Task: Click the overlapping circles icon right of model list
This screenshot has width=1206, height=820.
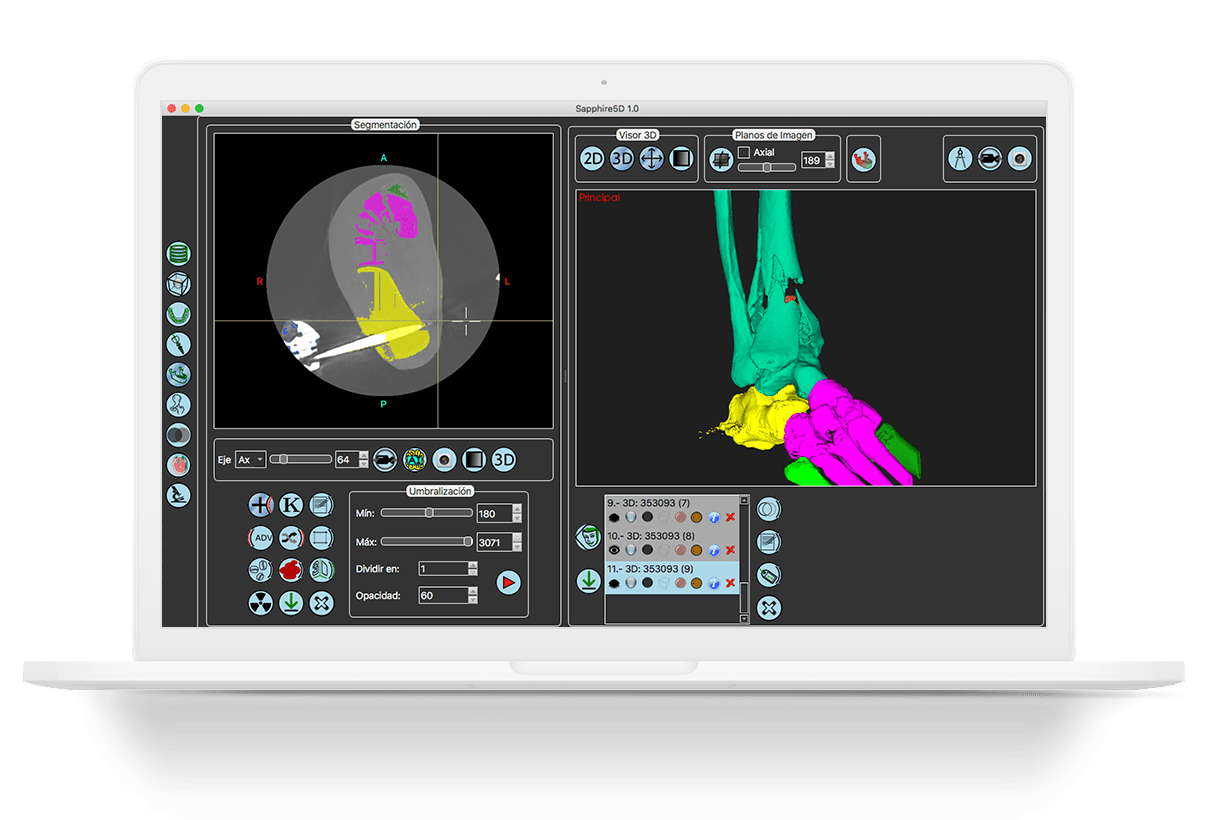Action: click(769, 509)
